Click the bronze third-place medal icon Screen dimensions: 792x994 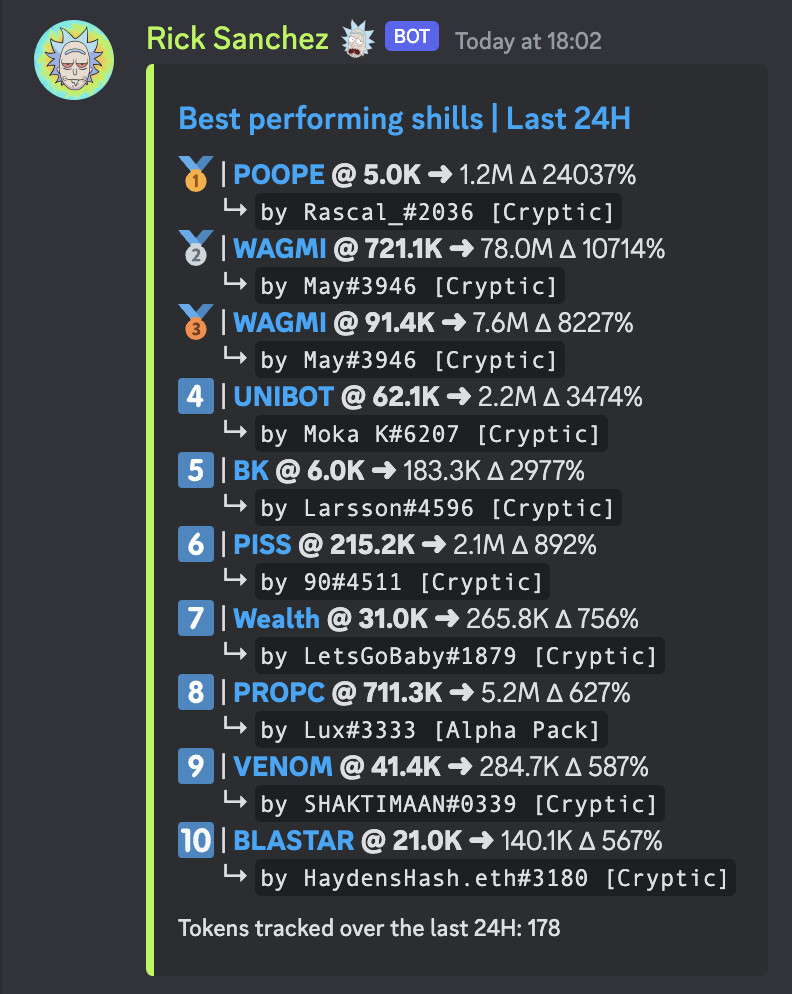196,322
